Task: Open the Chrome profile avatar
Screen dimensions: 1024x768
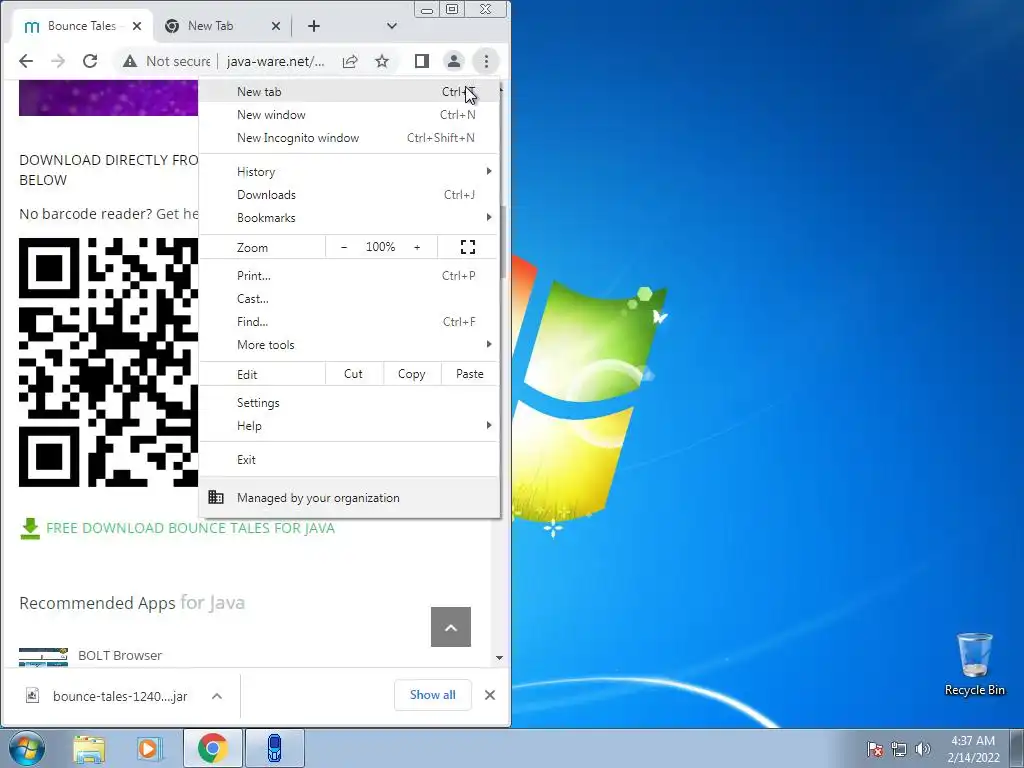Action: (453, 61)
